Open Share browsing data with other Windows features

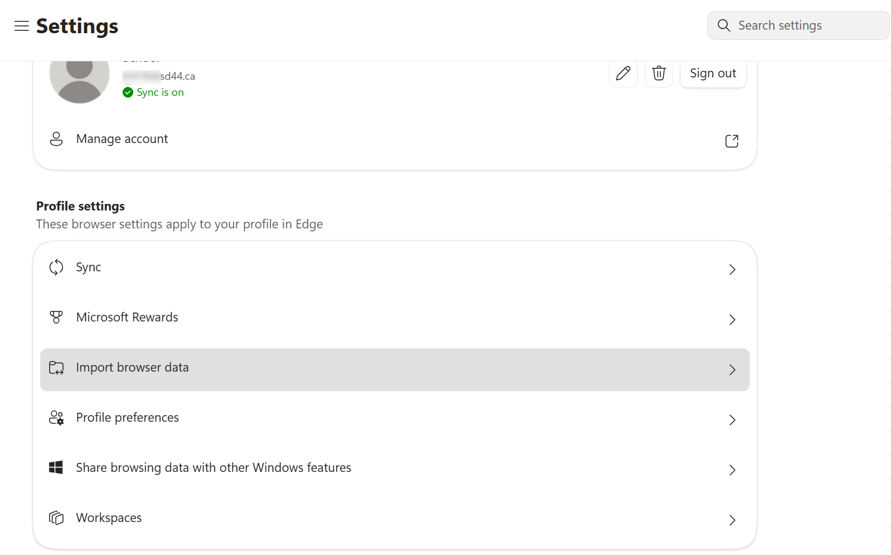[x=394, y=468]
